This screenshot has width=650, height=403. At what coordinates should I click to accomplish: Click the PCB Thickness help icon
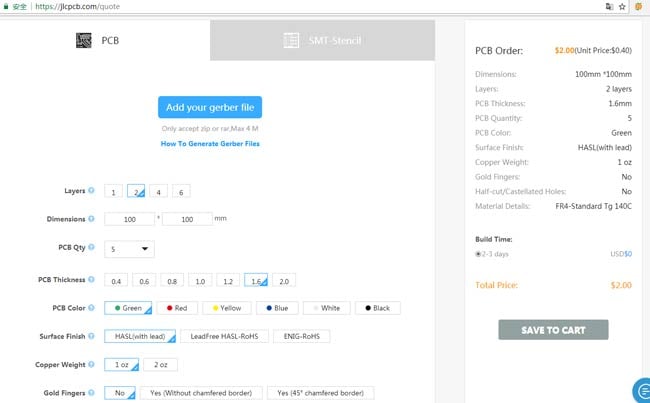pos(92,280)
